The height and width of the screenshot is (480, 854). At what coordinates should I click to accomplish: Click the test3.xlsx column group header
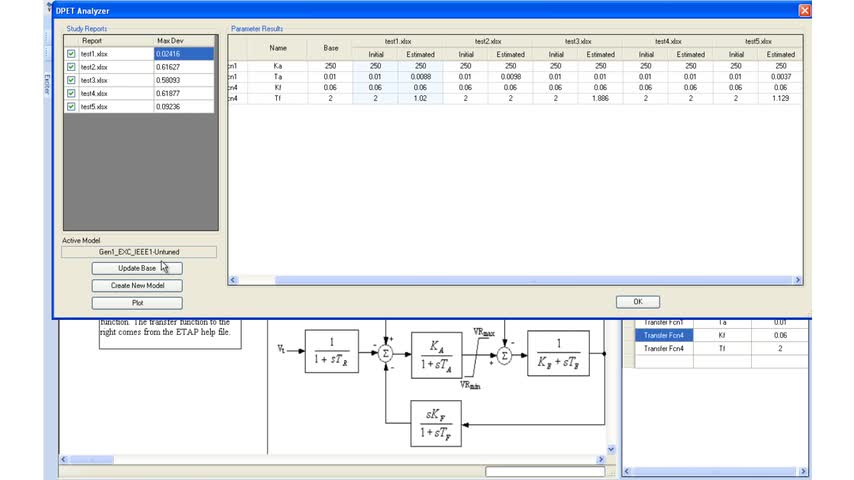point(578,41)
